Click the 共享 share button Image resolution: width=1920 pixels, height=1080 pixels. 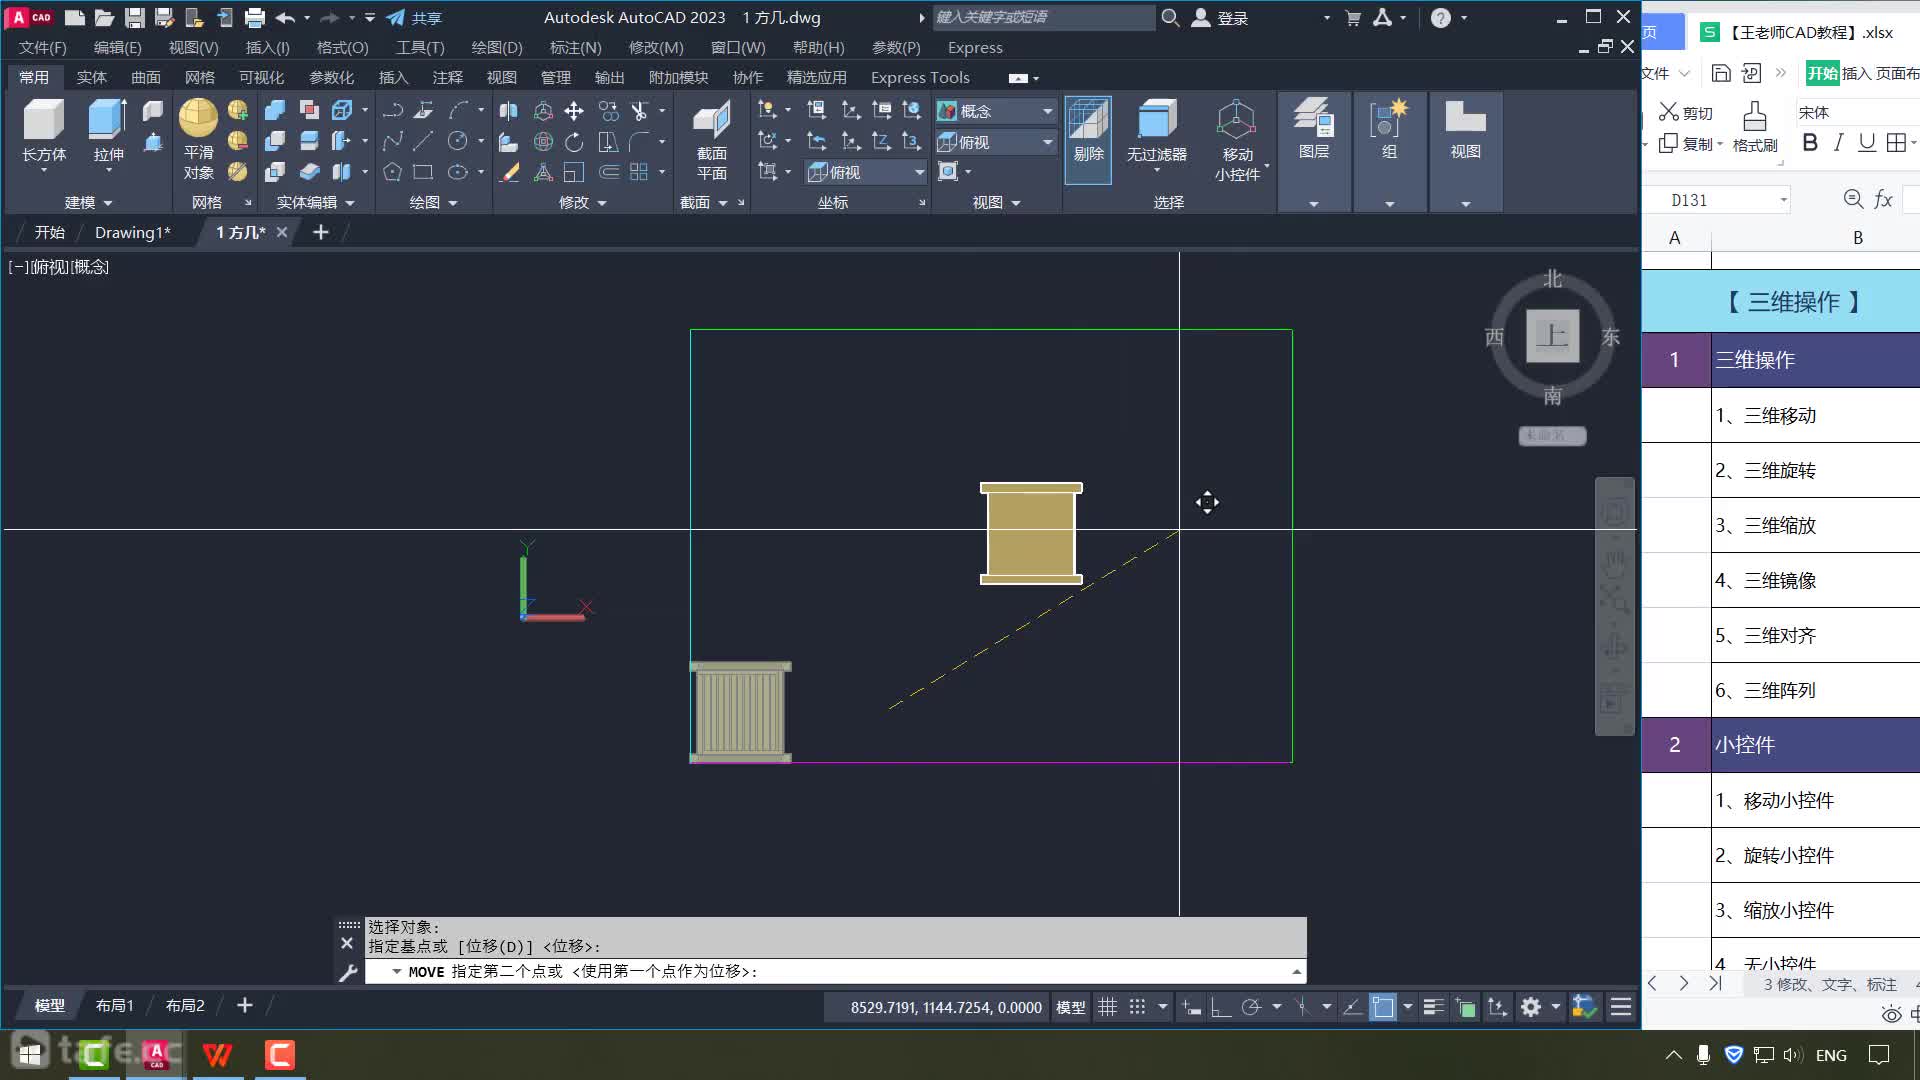(x=414, y=18)
